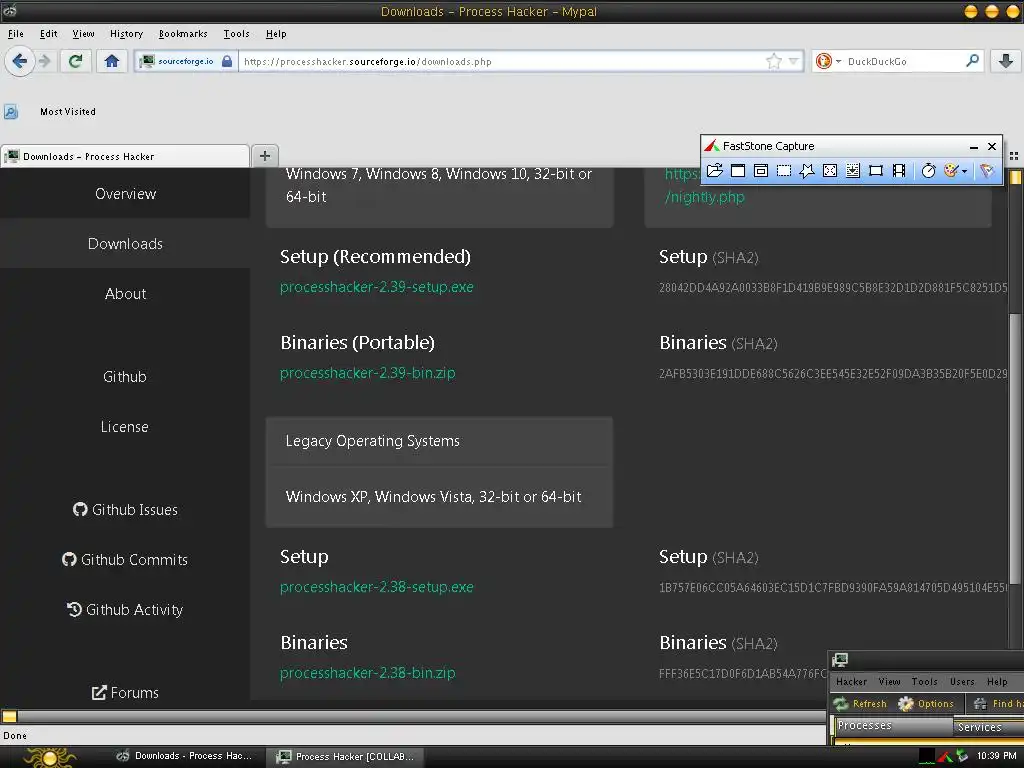Switch to Services tab in Process Hacker
1024x768 pixels.
click(989, 727)
